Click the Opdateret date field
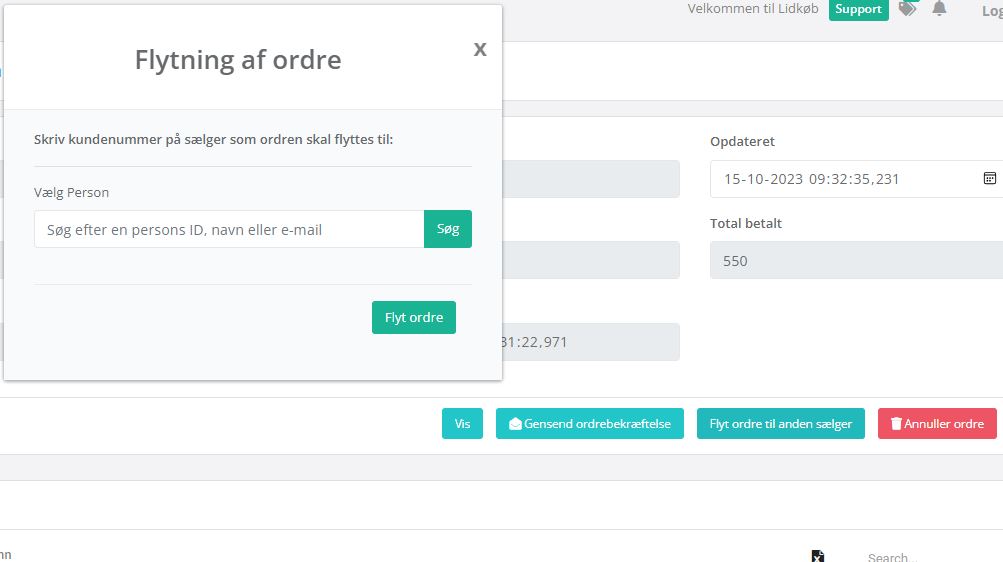This screenshot has width=1003, height=562. click(x=857, y=179)
